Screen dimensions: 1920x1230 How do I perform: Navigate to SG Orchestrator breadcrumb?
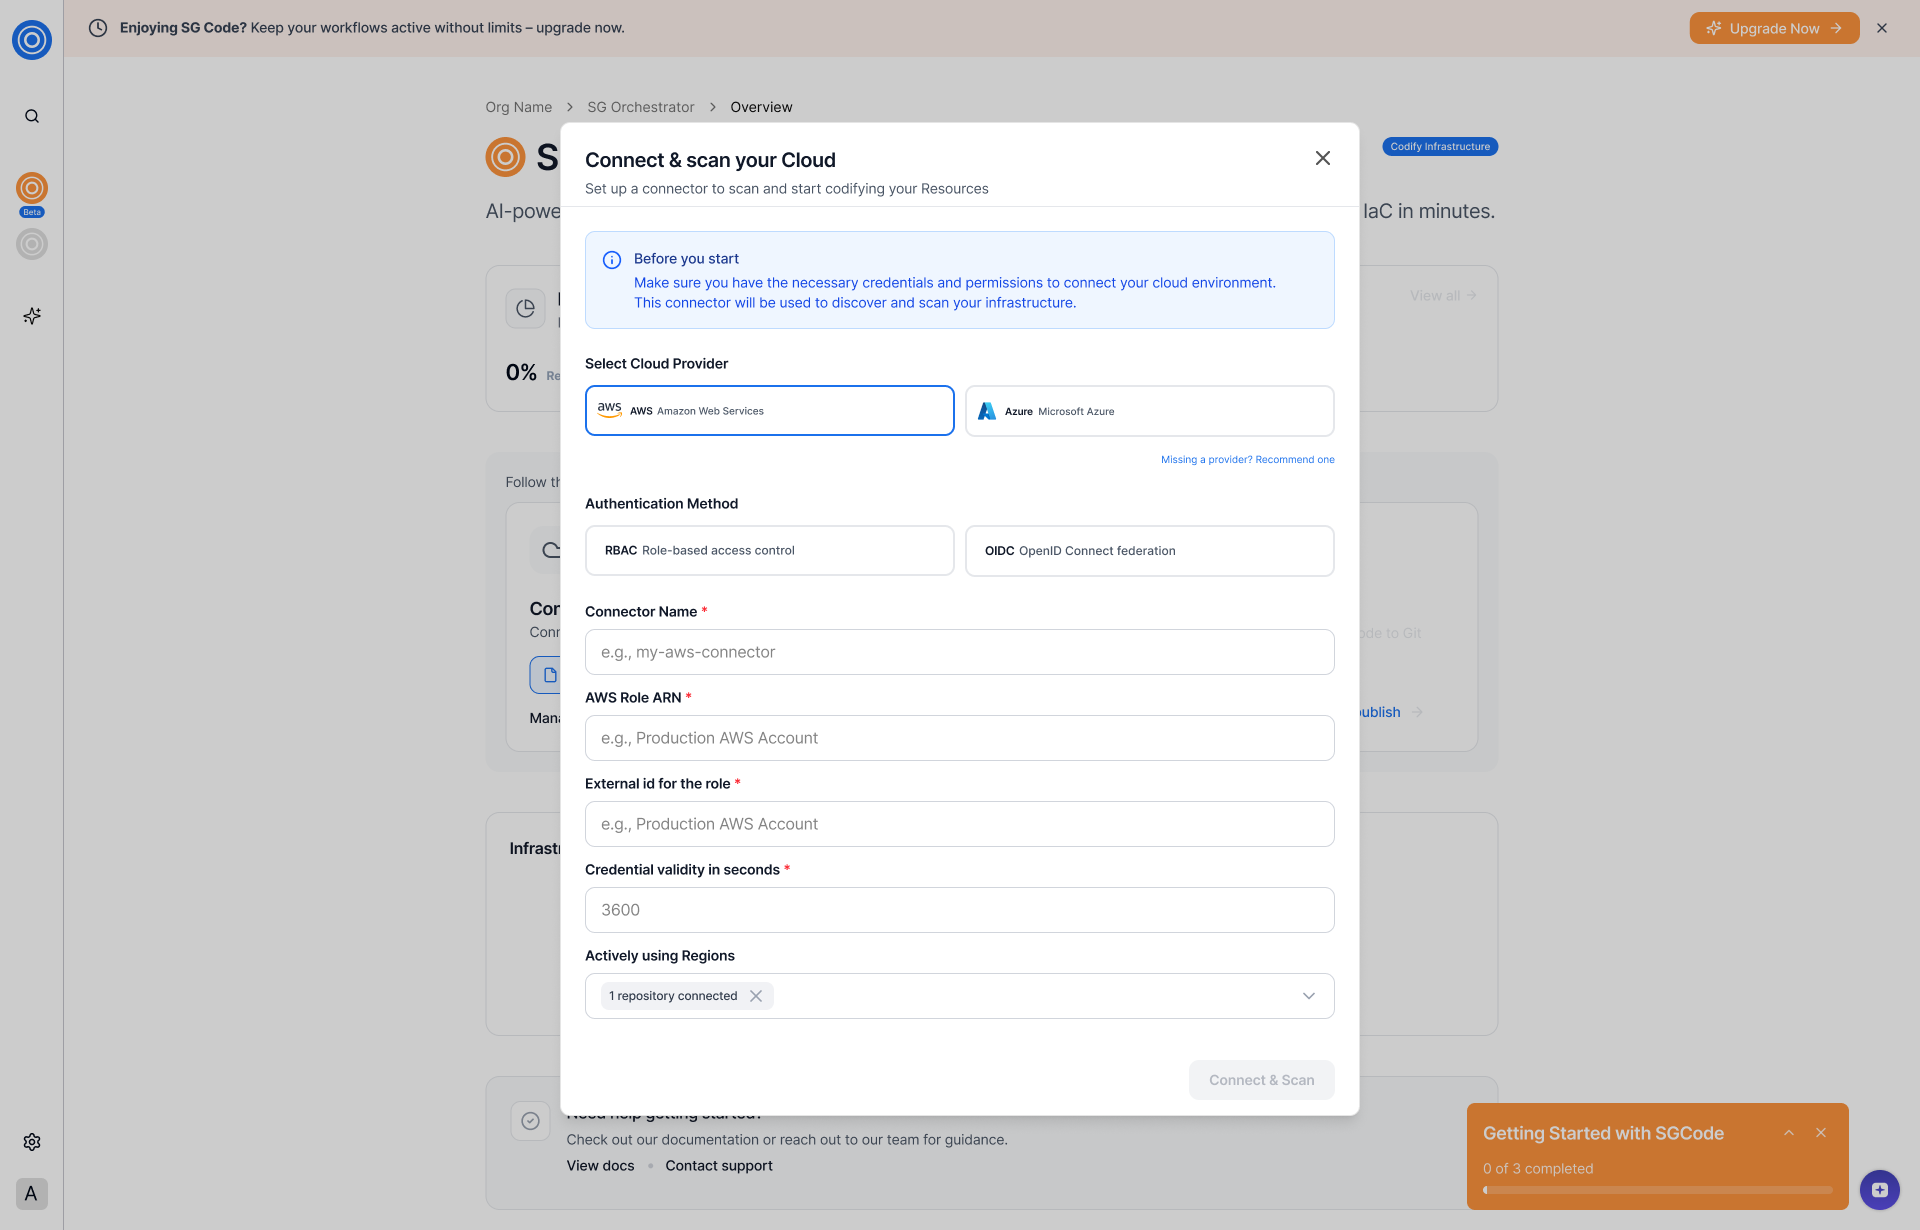tap(640, 107)
